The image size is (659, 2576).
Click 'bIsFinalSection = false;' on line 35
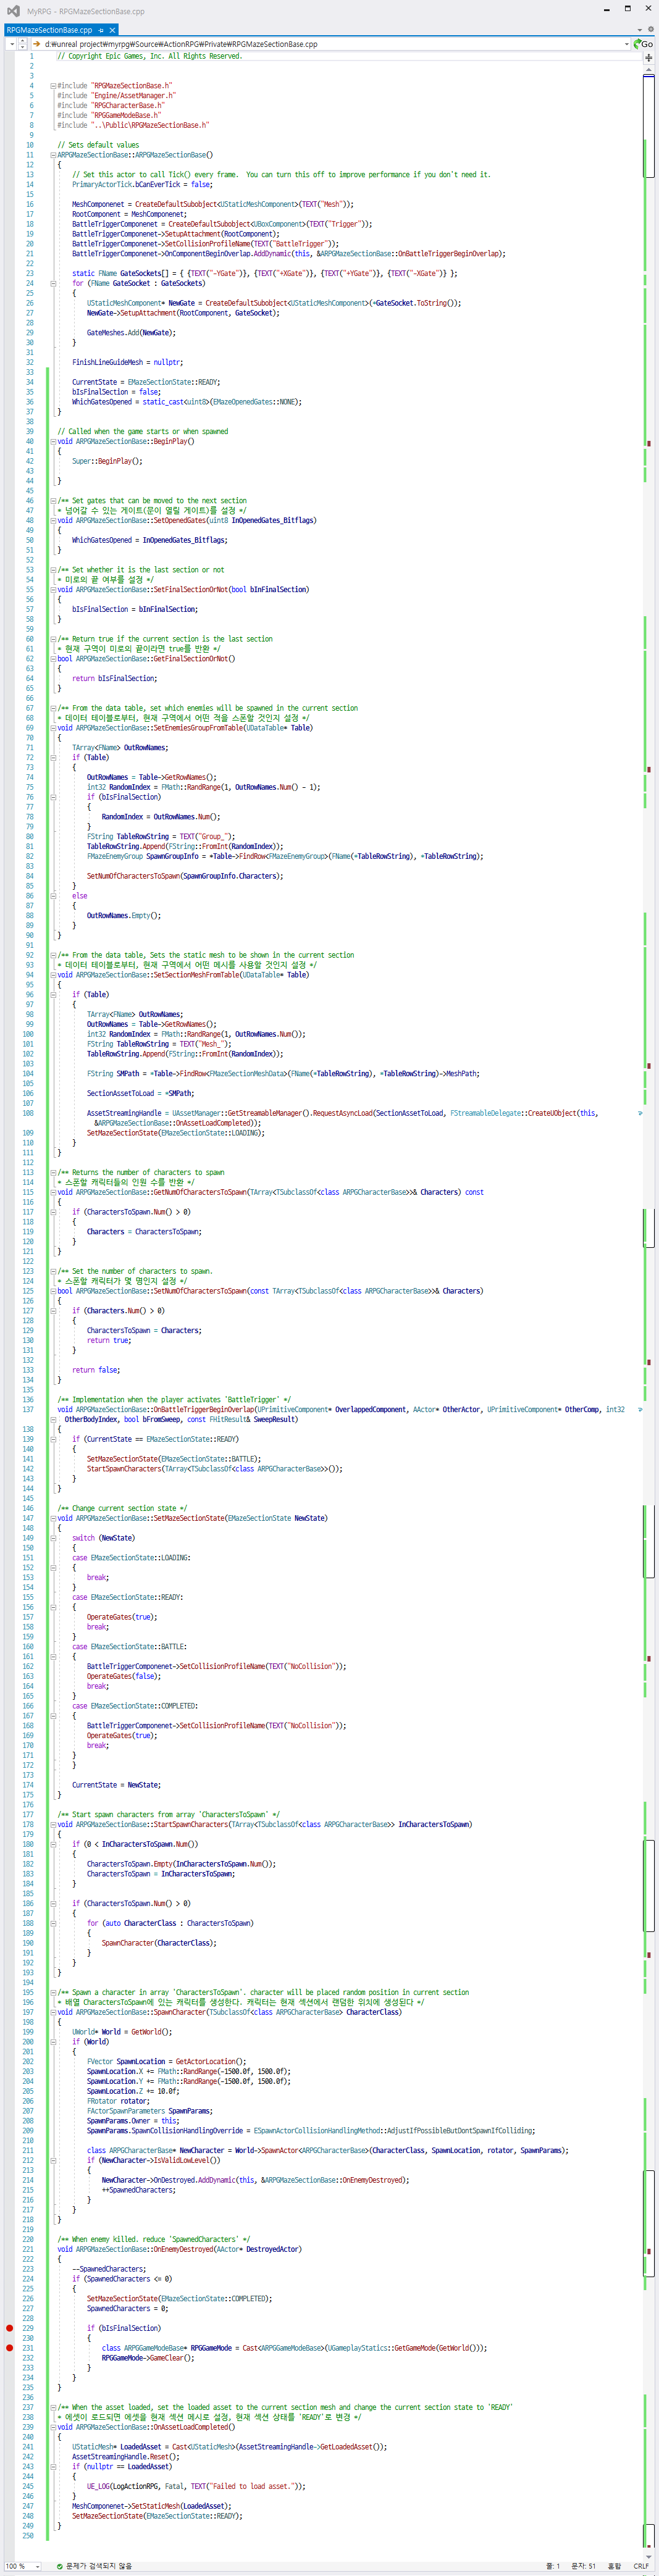click(x=116, y=392)
